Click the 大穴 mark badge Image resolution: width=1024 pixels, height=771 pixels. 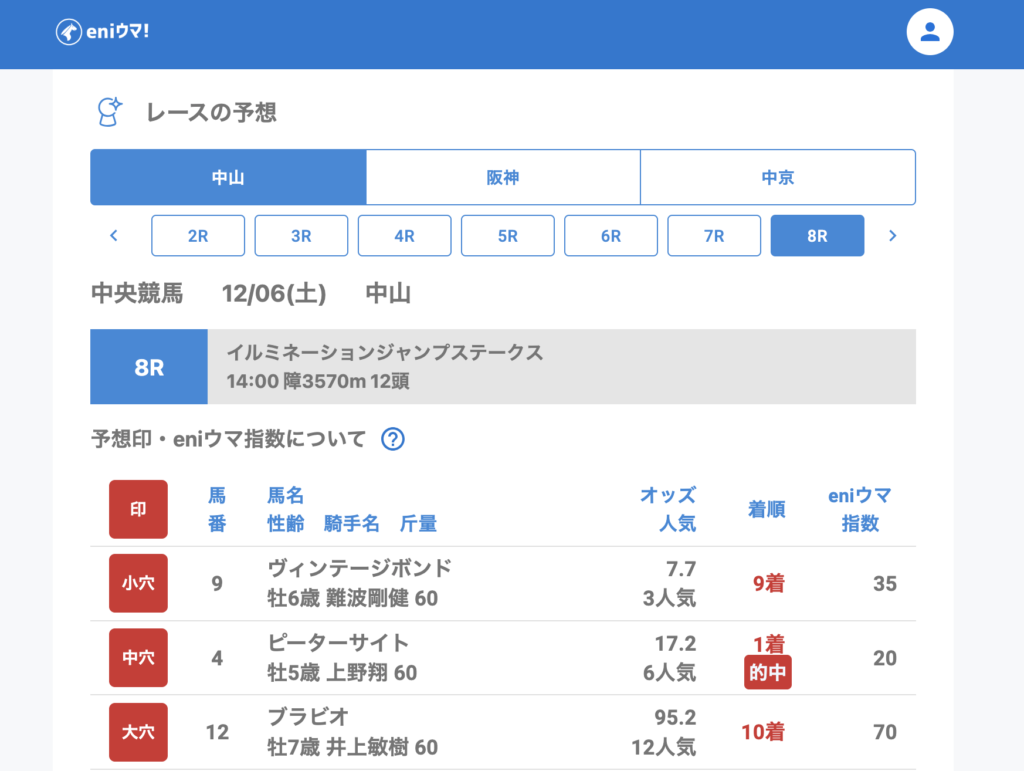[x=138, y=732]
